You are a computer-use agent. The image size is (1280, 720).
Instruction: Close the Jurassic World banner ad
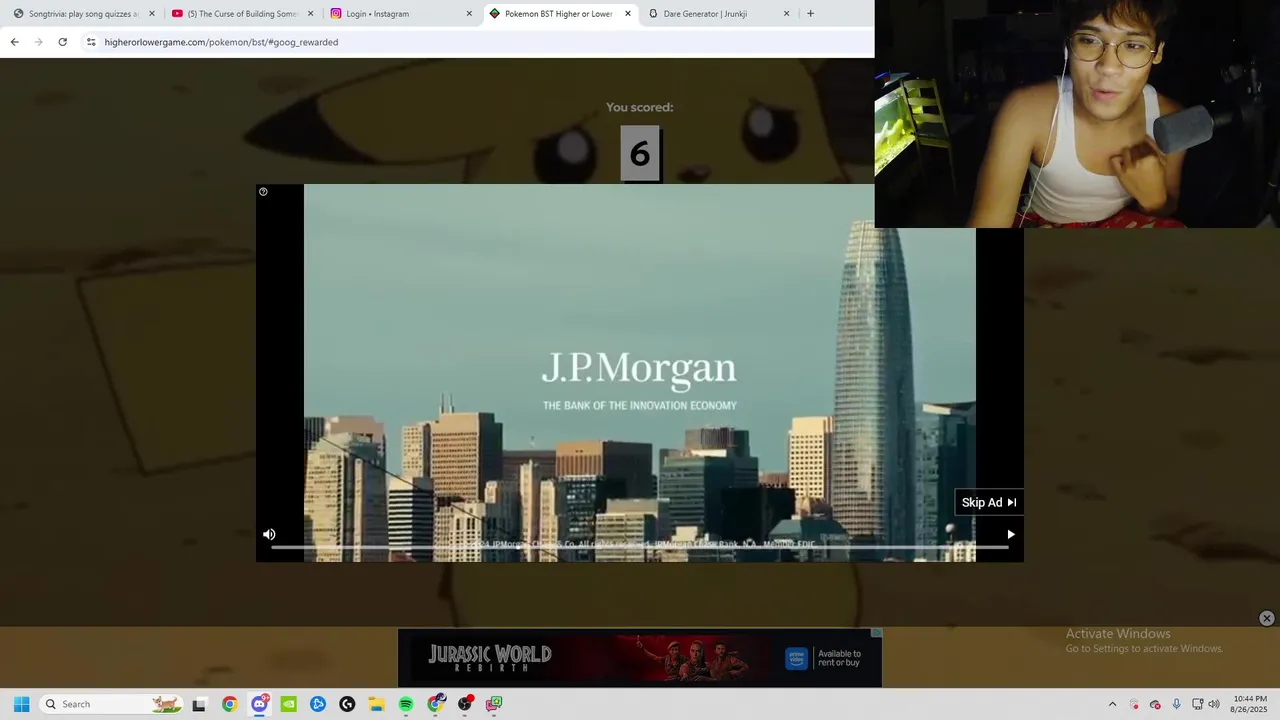(x=876, y=633)
